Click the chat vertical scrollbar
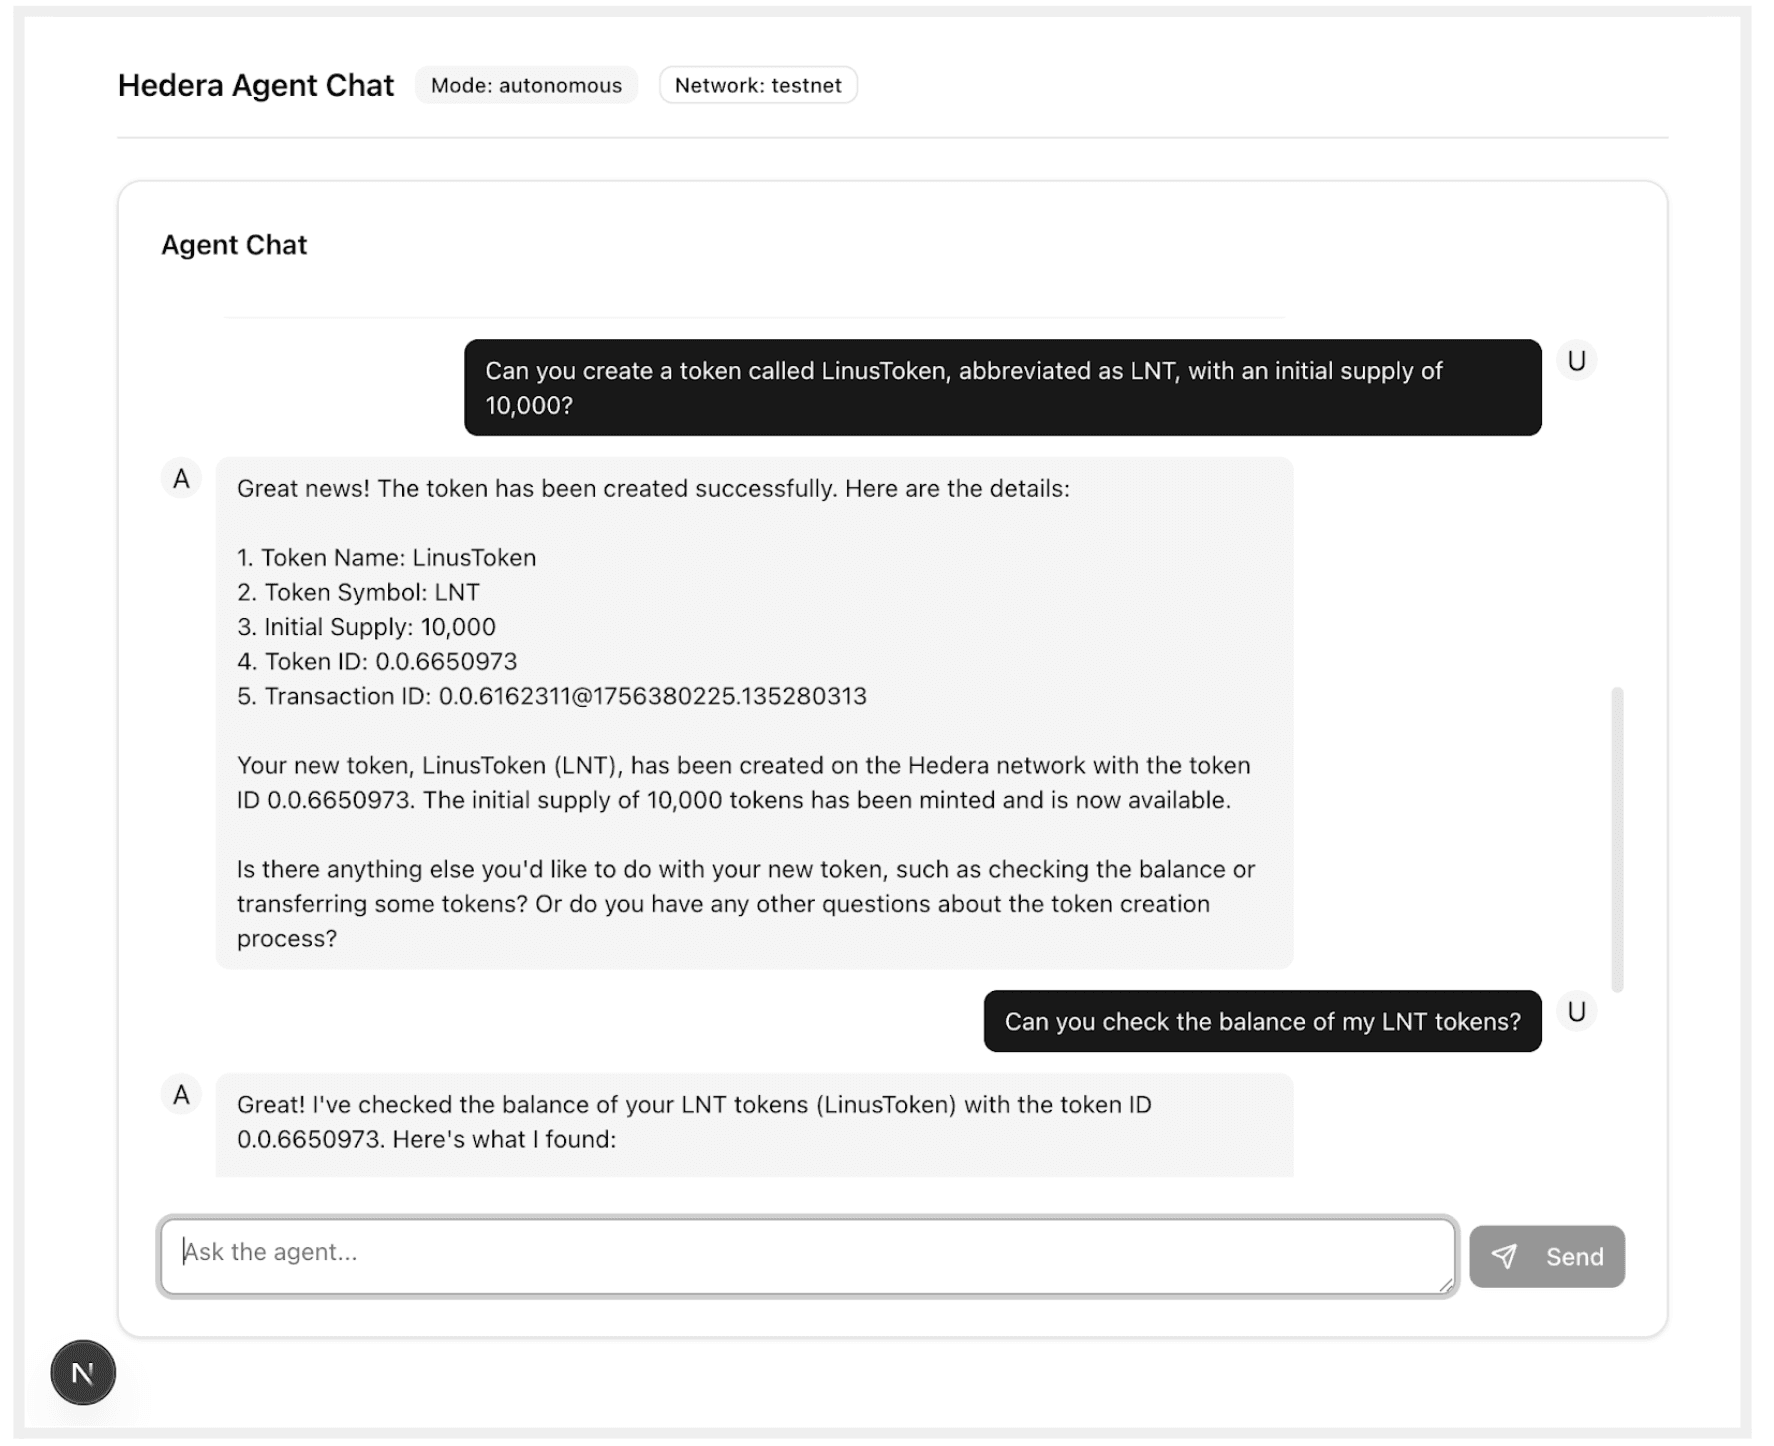 click(x=1617, y=838)
